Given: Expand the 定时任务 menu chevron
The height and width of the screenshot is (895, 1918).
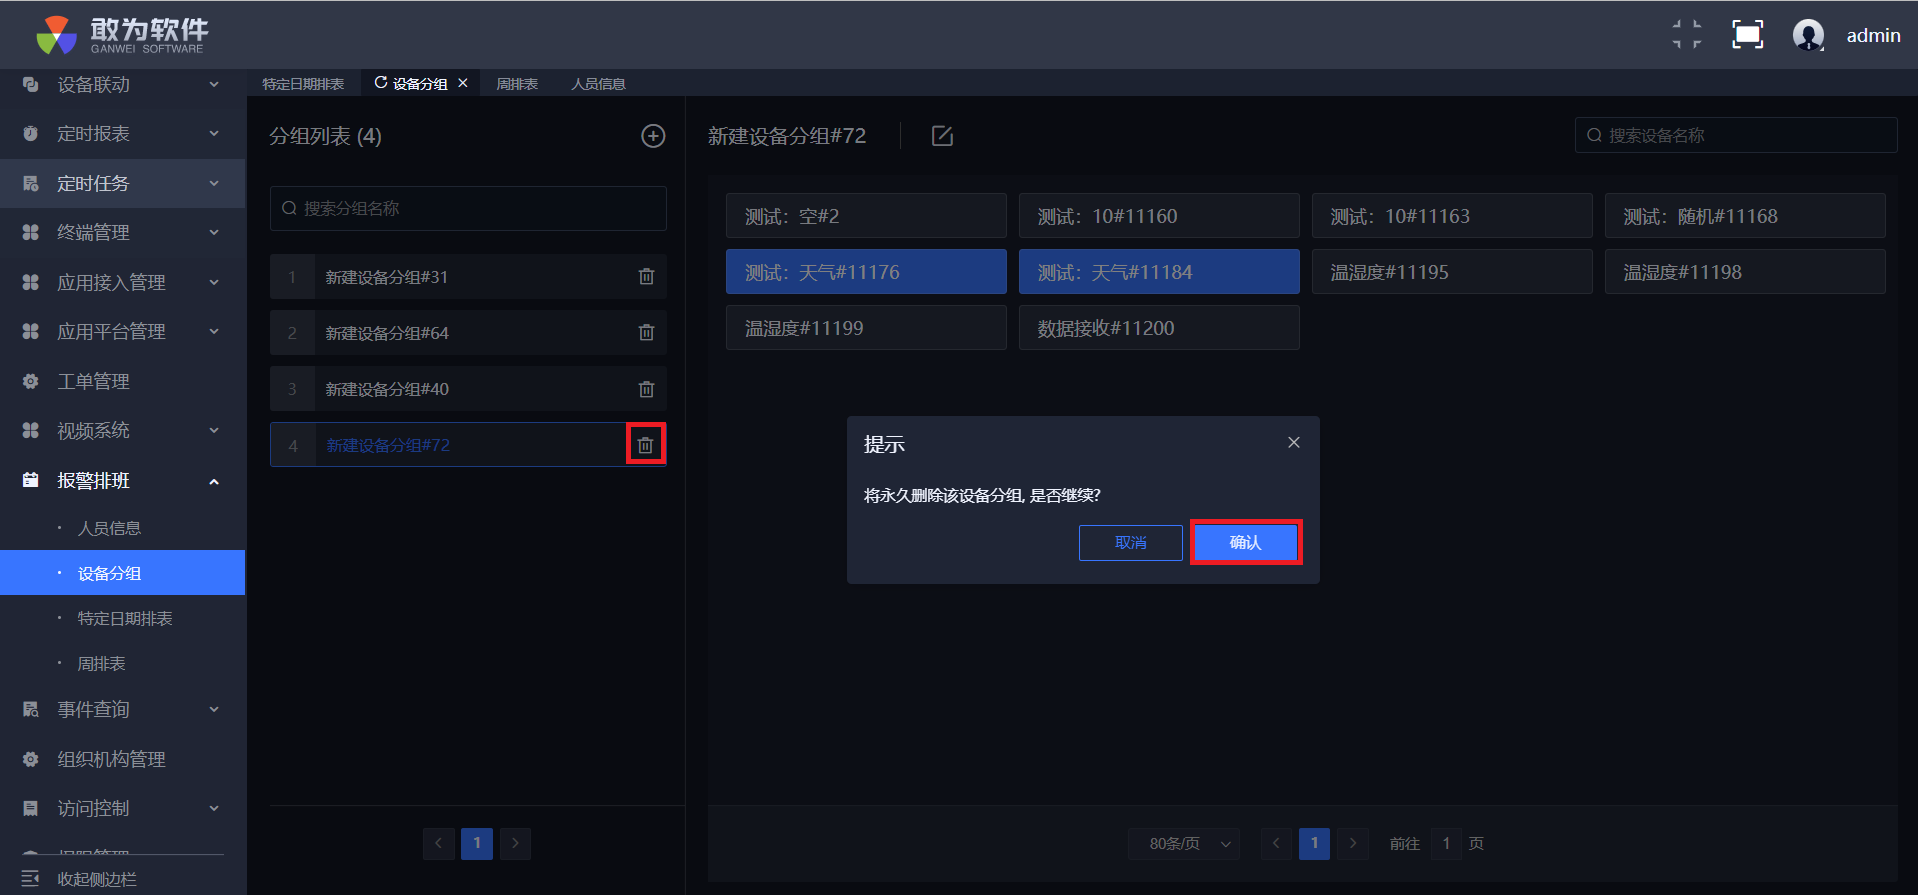Looking at the screenshot, I should (x=214, y=183).
